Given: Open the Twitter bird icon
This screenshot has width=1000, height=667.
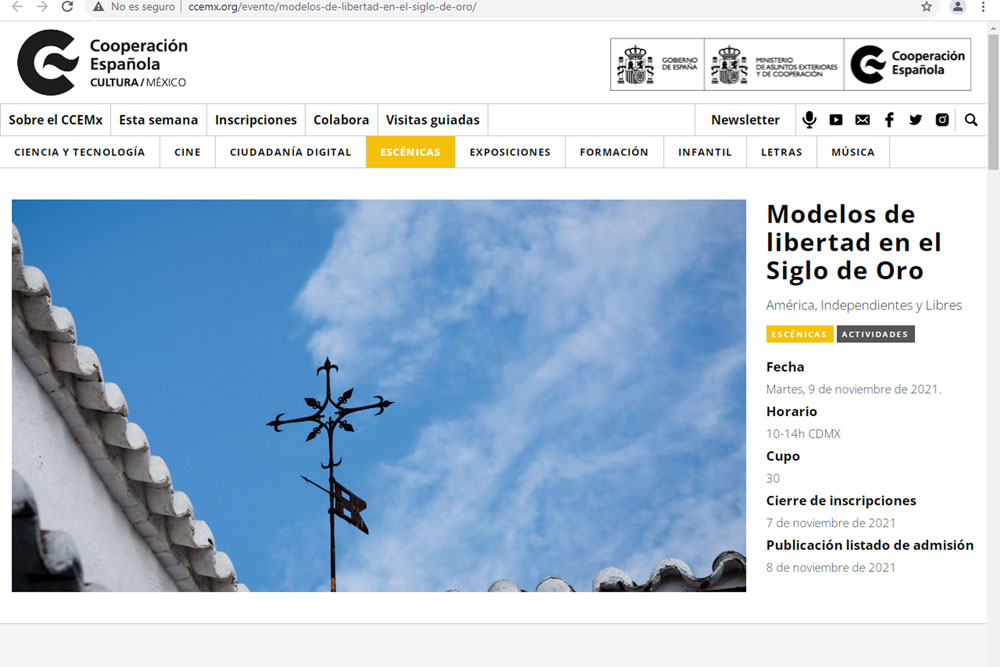Looking at the screenshot, I should pos(915,120).
